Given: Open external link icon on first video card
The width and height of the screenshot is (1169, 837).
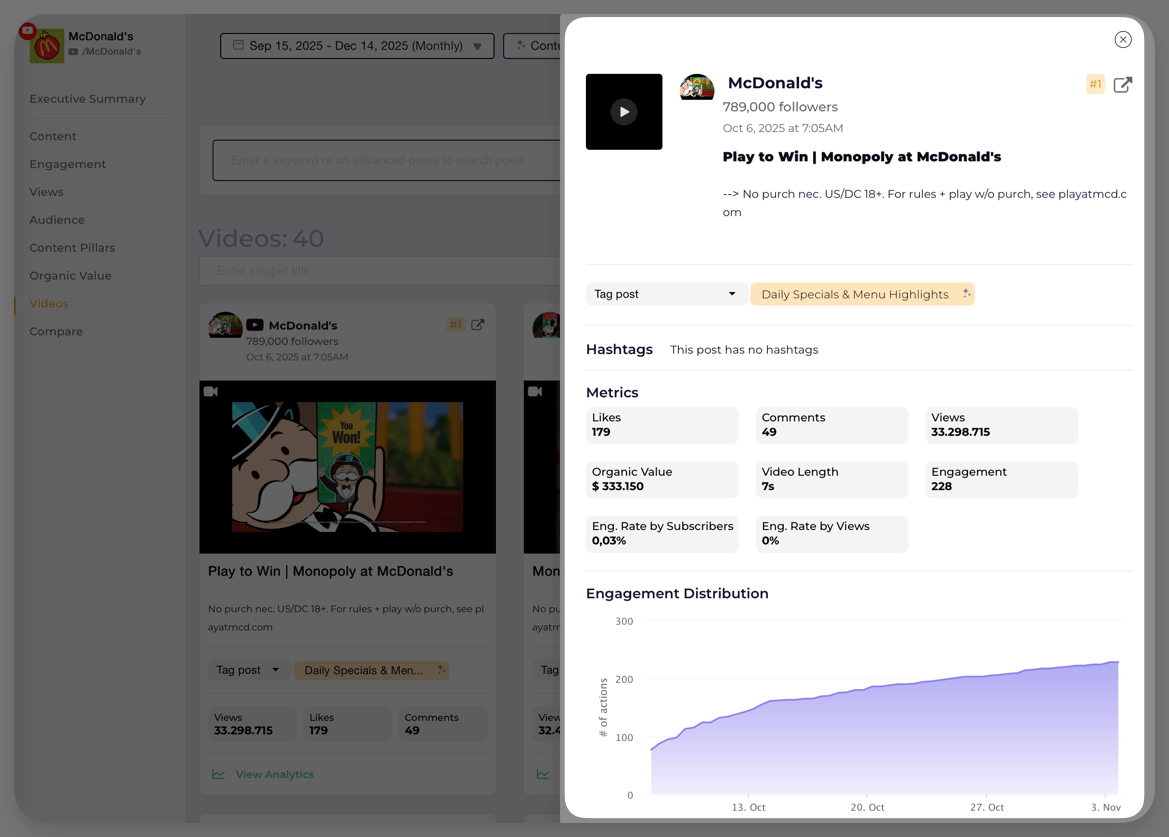Looking at the screenshot, I should (x=478, y=325).
